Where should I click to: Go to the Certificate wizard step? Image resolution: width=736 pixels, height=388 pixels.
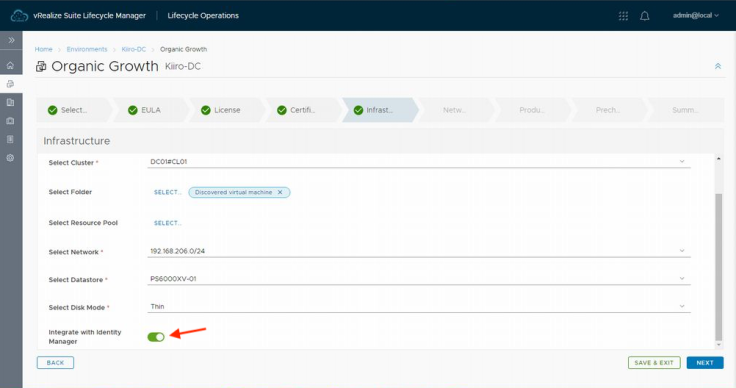click(303, 110)
